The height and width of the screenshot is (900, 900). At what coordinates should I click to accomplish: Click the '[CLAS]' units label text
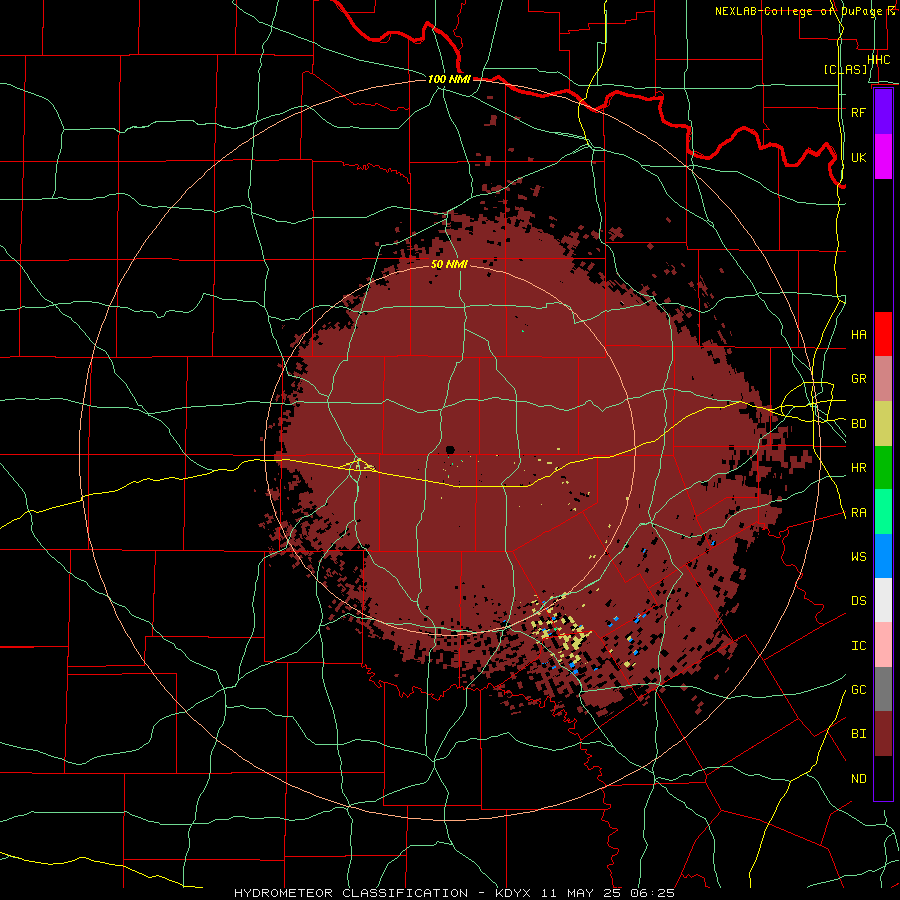(x=846, y=69)
